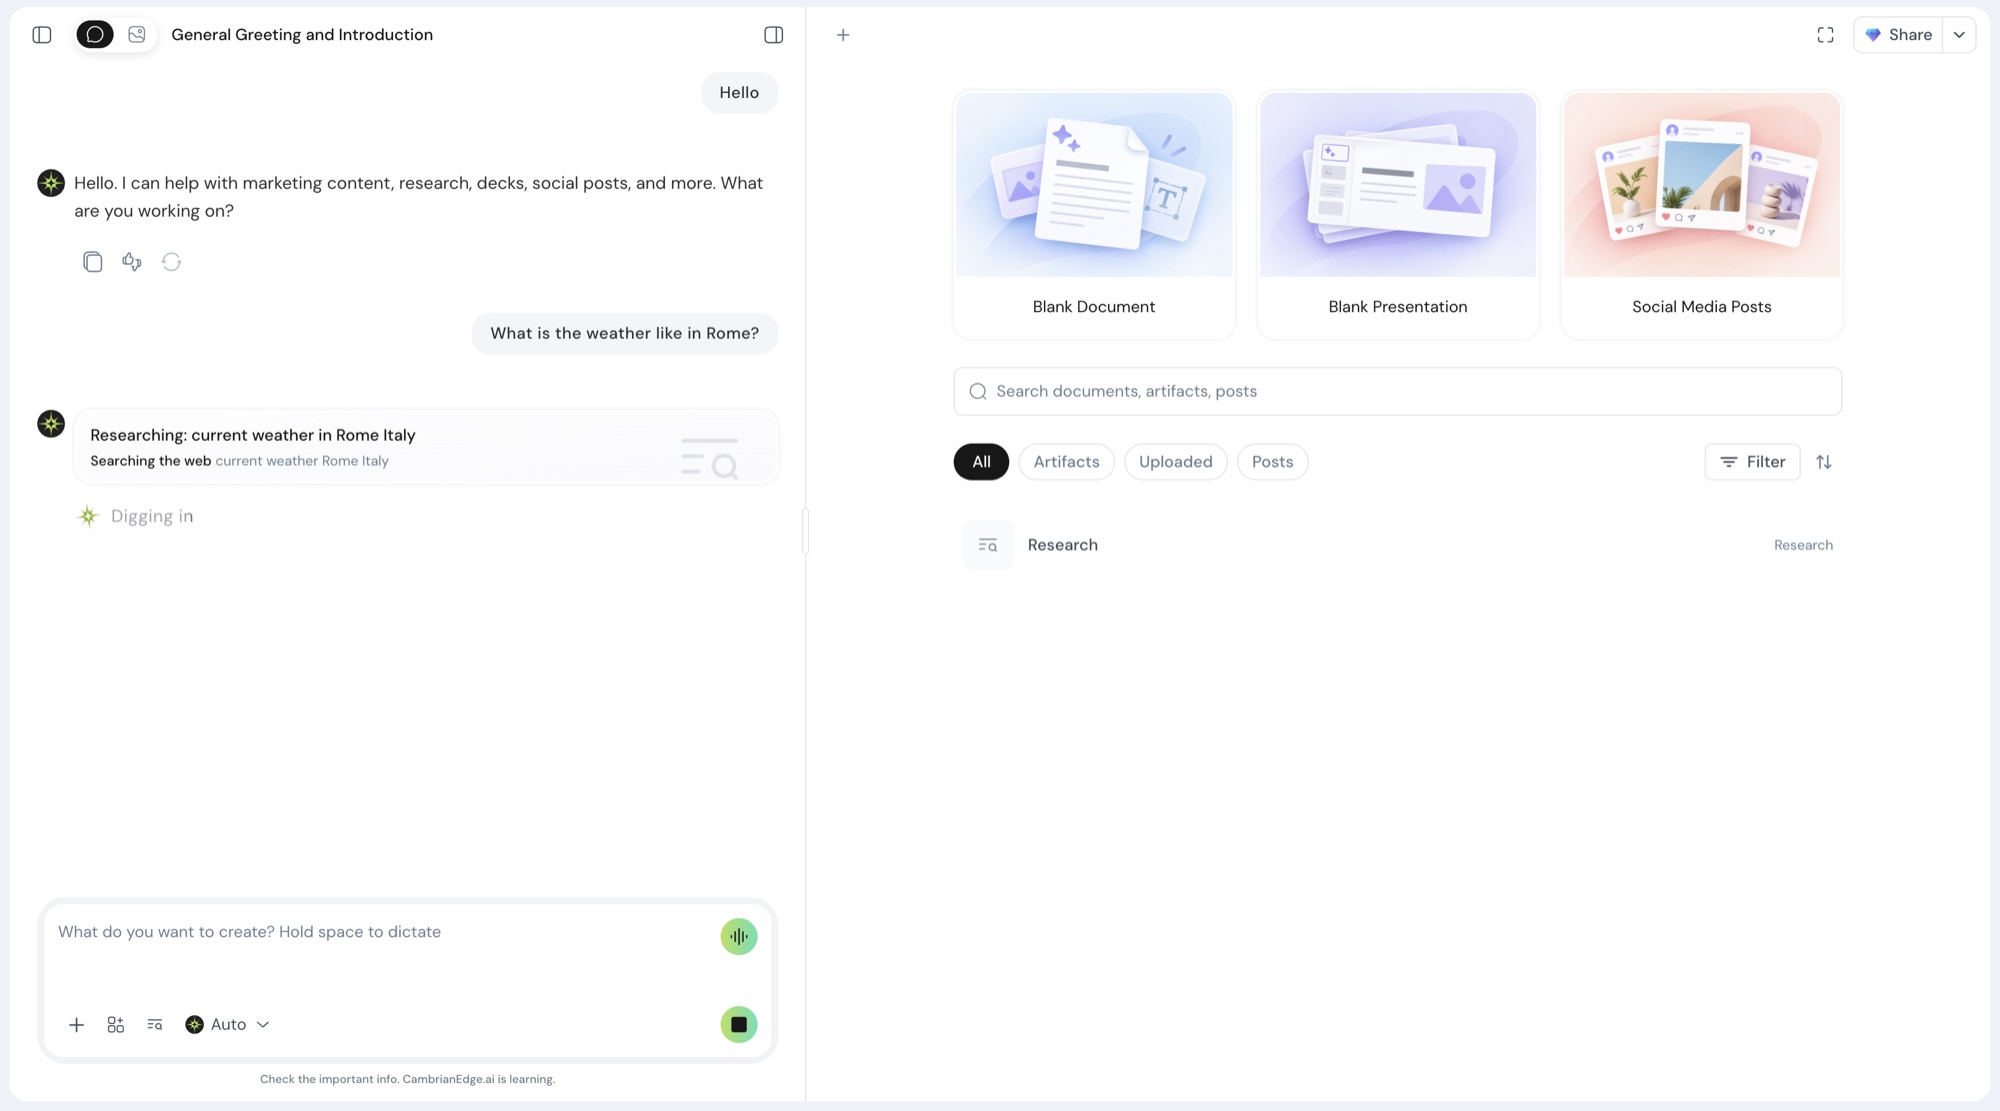Click the Search documents, artifacts, posts field
The width and height of the screenshot is (2000, 1111).
point(1398,392)
